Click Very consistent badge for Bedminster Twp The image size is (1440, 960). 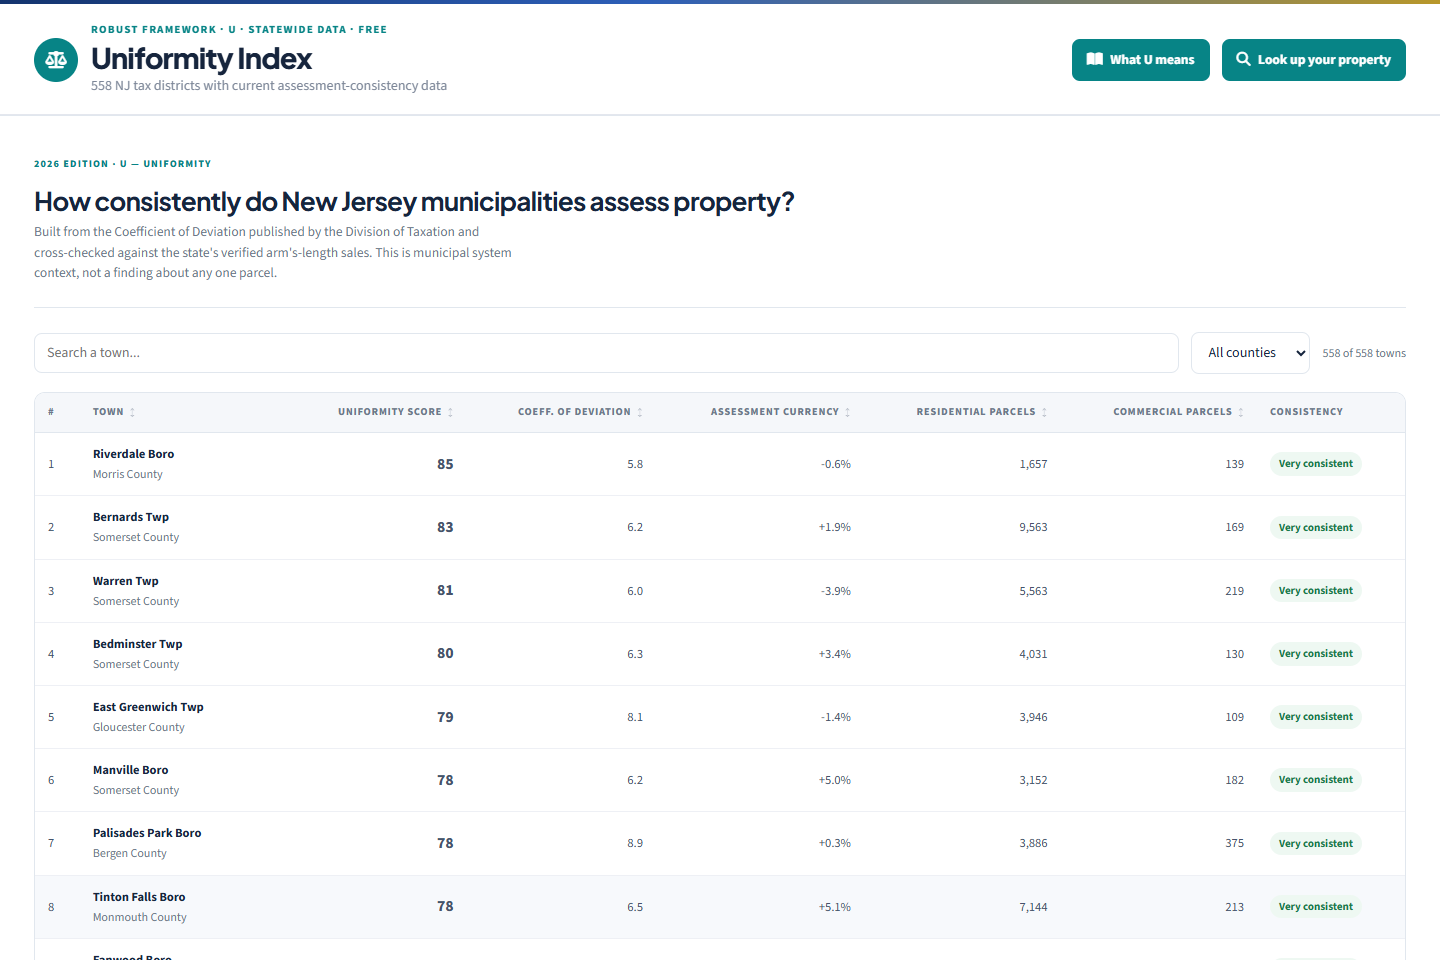[1315, 654]
